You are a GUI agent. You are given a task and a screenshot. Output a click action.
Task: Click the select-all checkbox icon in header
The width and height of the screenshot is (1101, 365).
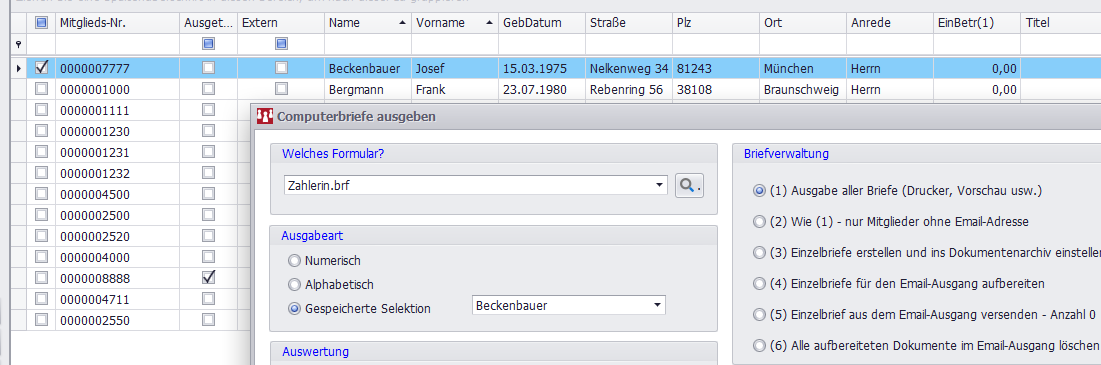[x=41, y=23]
